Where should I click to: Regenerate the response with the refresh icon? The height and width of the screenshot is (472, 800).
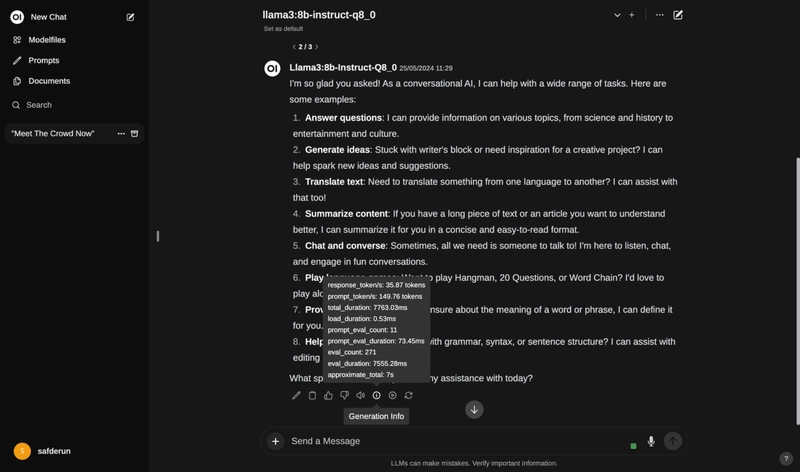(x=409, y=395)
